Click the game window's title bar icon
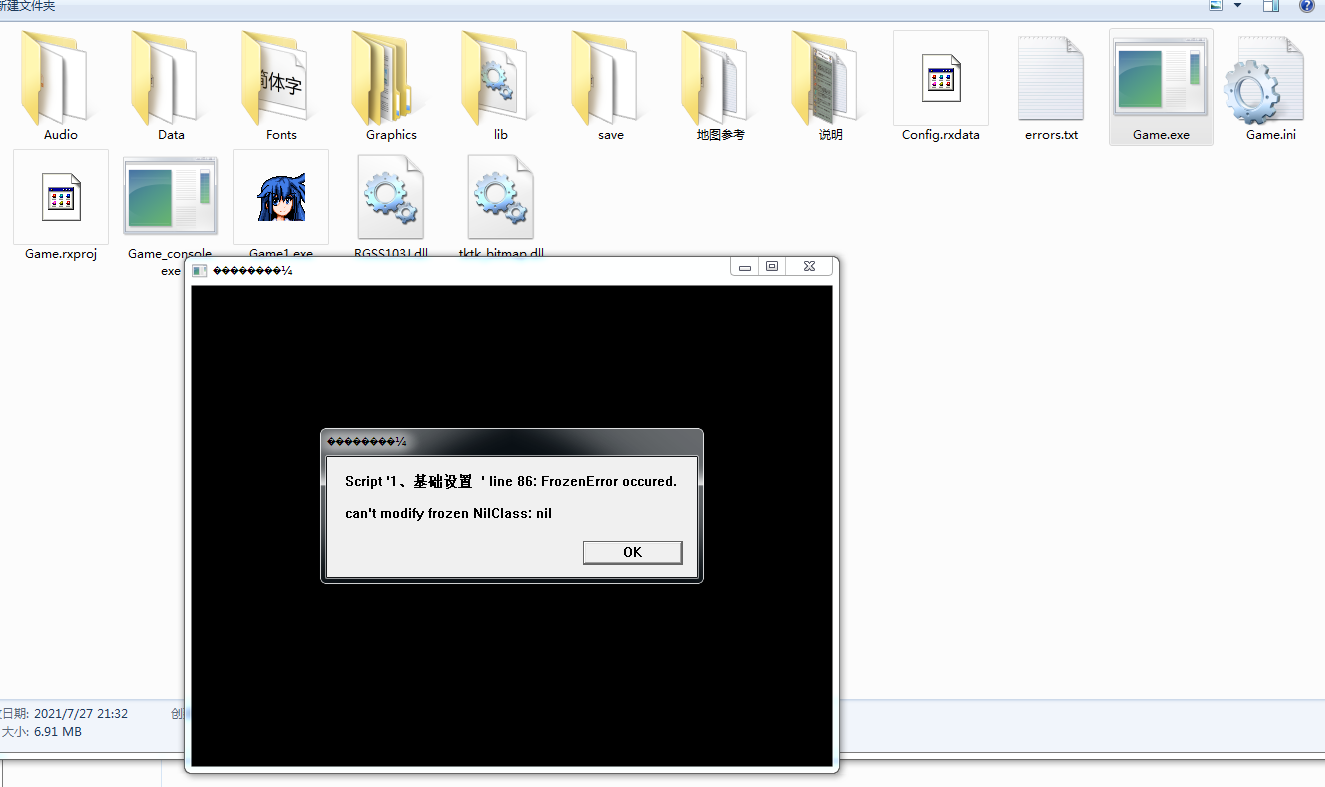 (200, 271)
